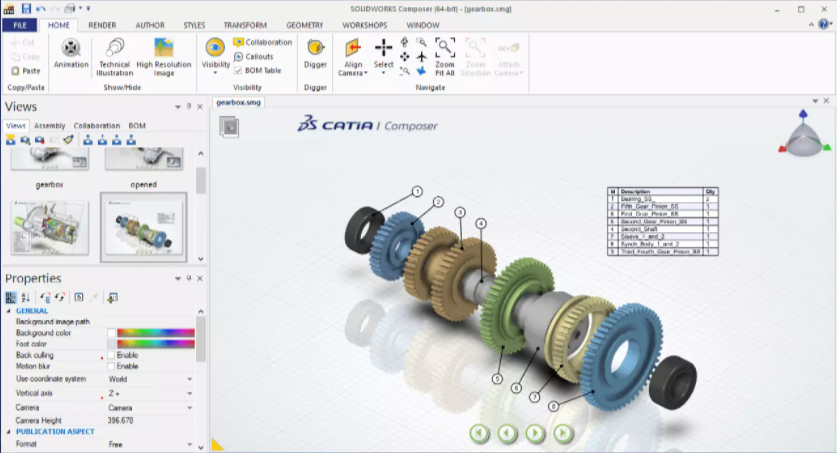Toggle Callouts visibility
The height and width of the screenshot is (453, 837).
click(x=254, y=57)
